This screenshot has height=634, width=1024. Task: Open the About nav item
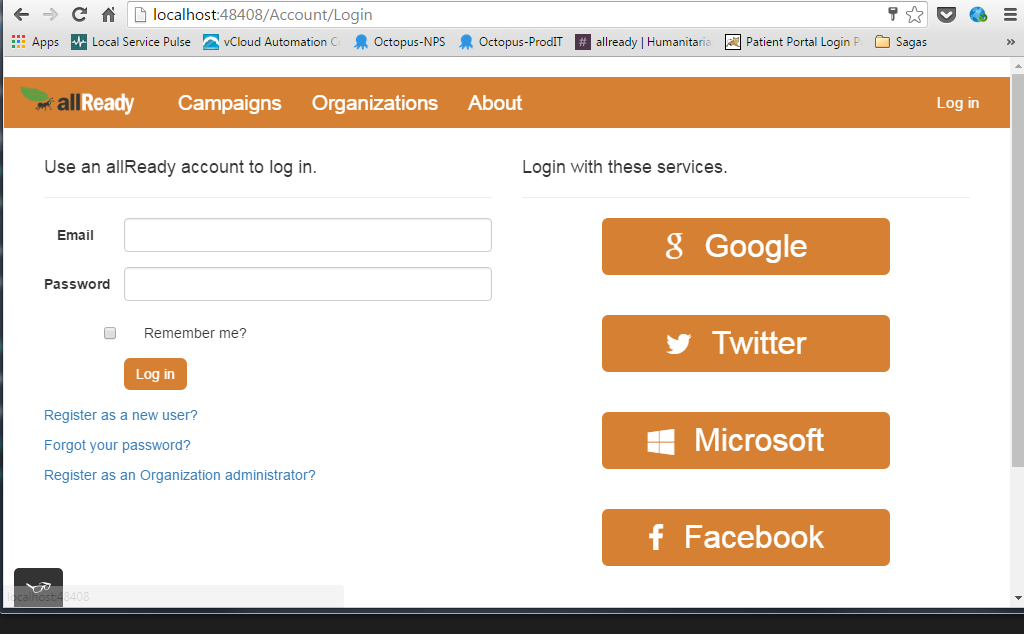495,103
